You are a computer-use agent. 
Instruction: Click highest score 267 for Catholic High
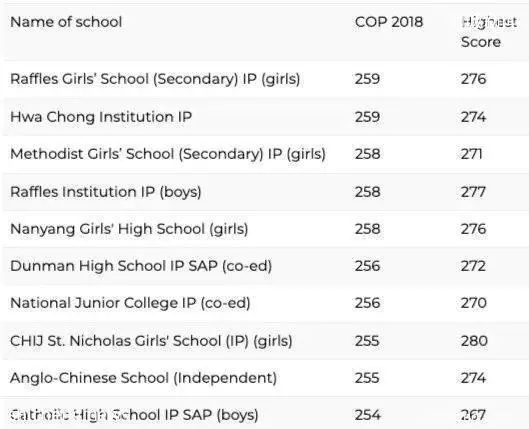[x=473, y=415]
